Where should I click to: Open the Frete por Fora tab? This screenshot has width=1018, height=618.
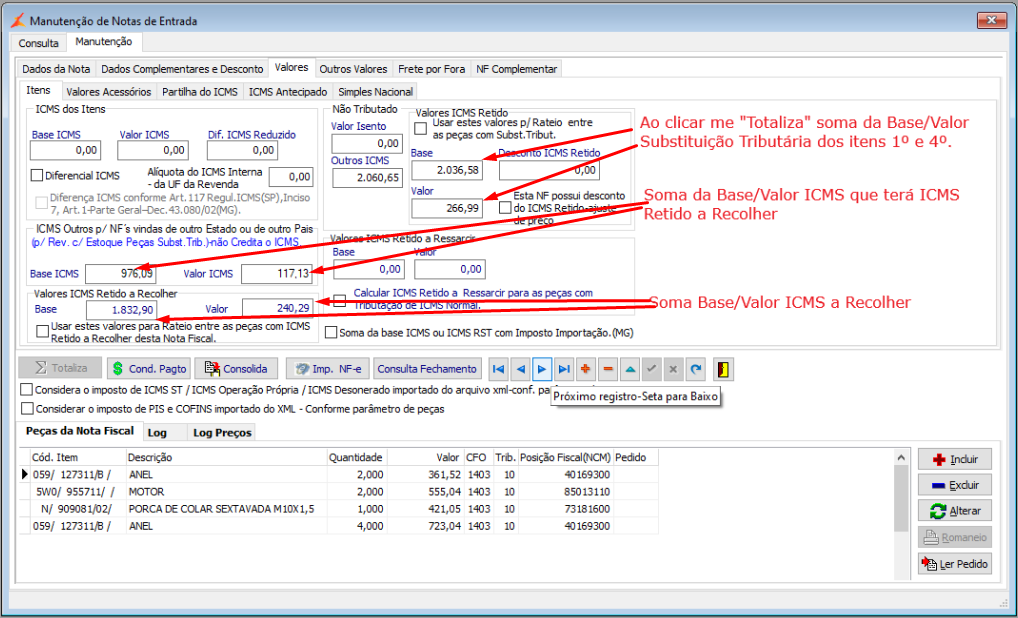pyautogui.click(x=432, y=69)
